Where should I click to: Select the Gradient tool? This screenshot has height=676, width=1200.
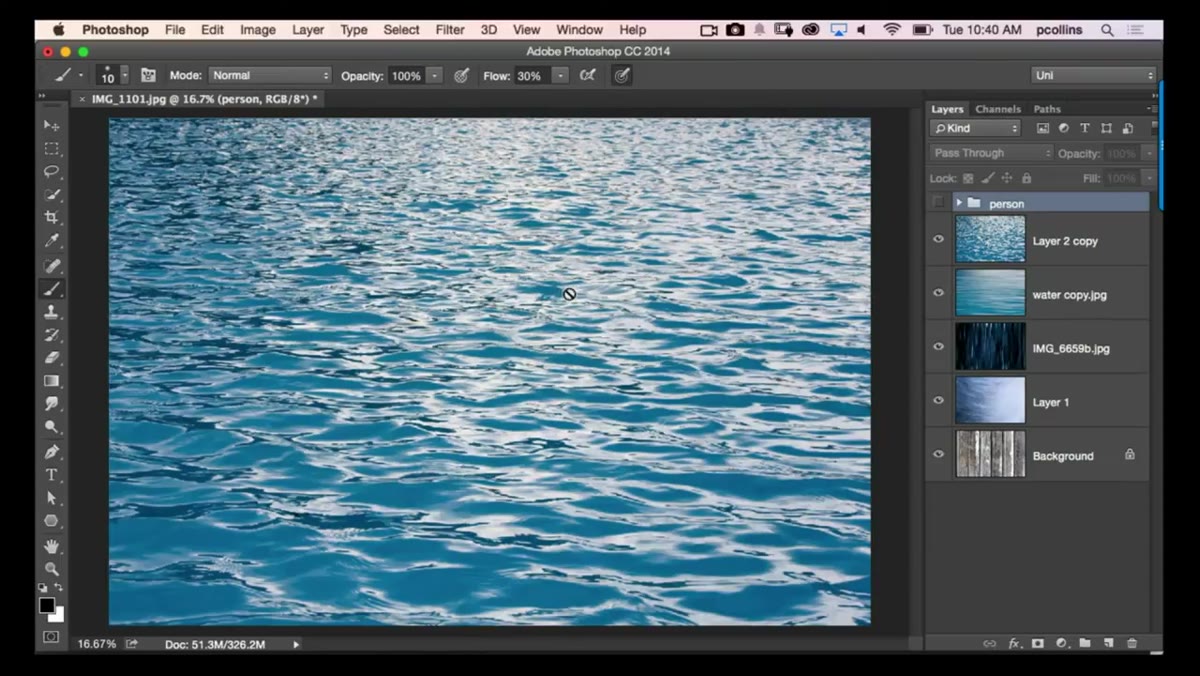tap(51, 381)
